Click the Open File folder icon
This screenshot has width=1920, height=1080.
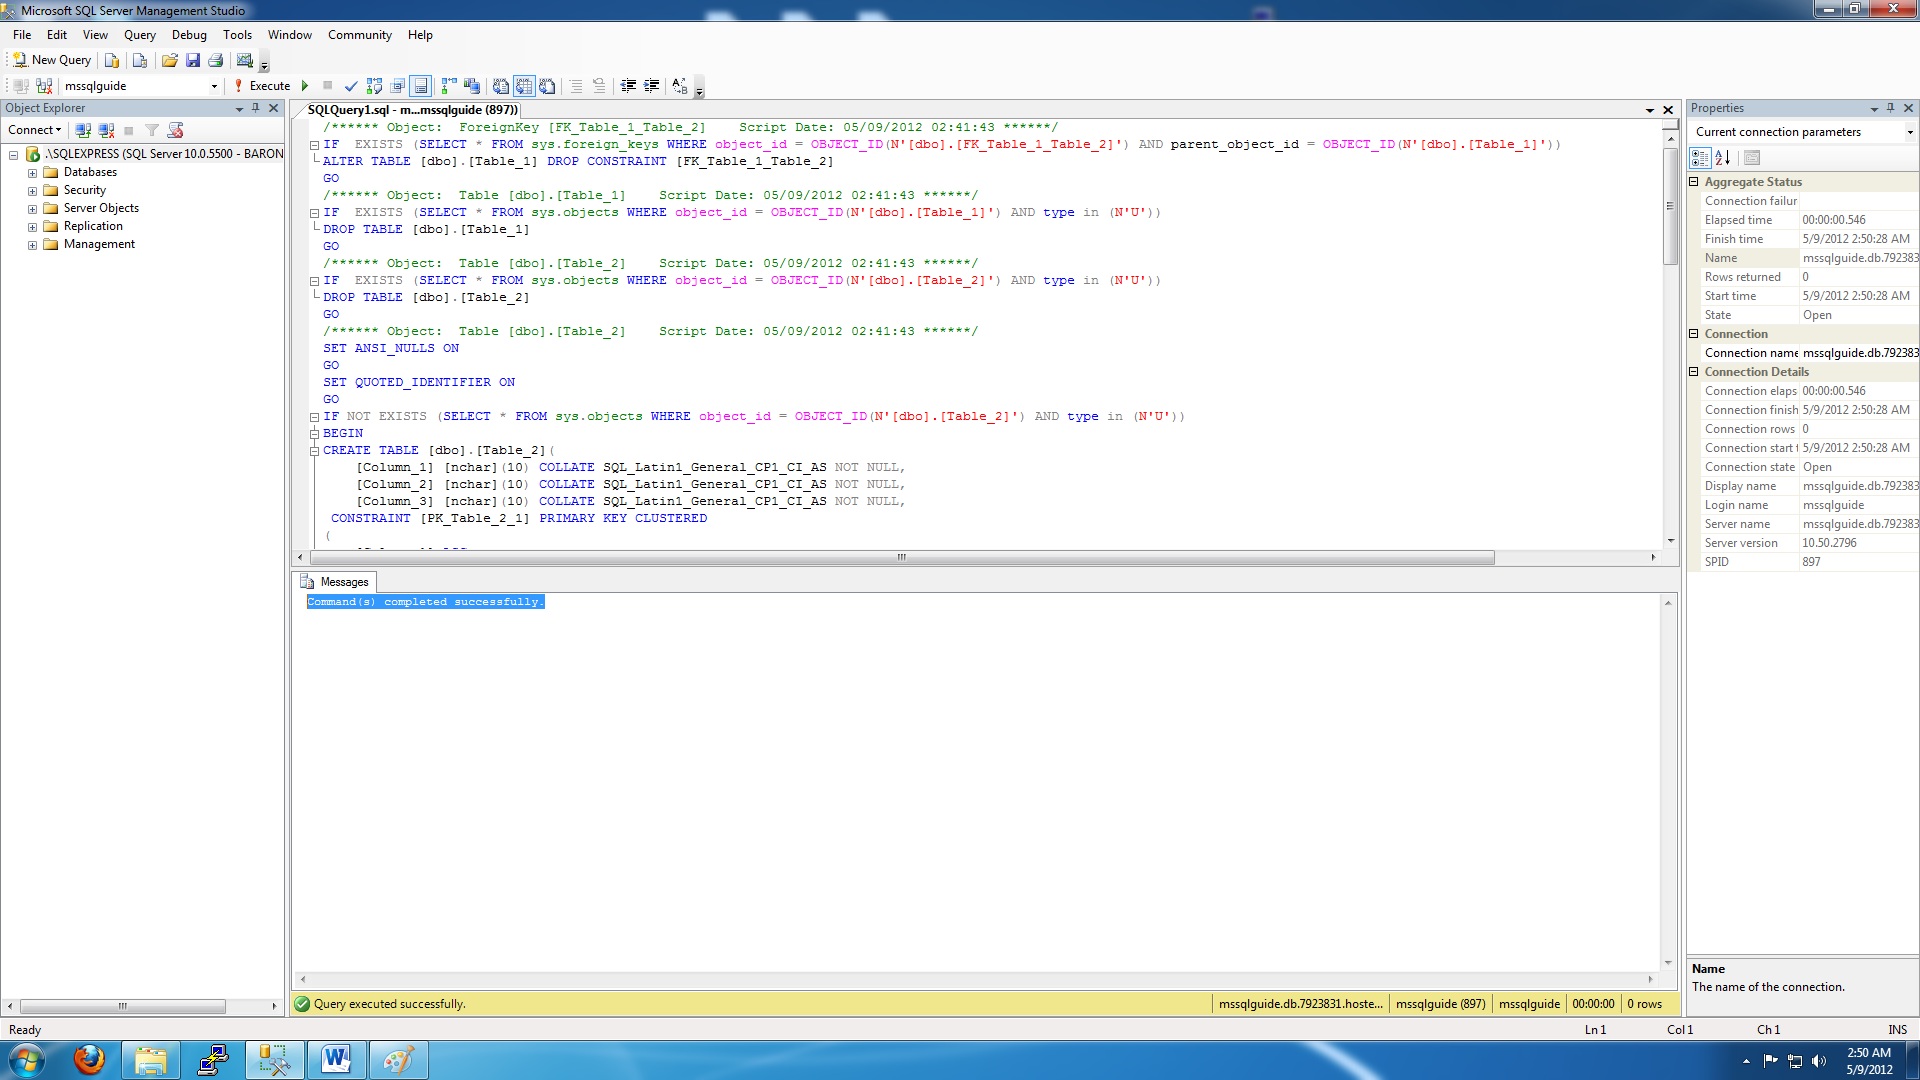pyautogui.click(x=170, y=60)
